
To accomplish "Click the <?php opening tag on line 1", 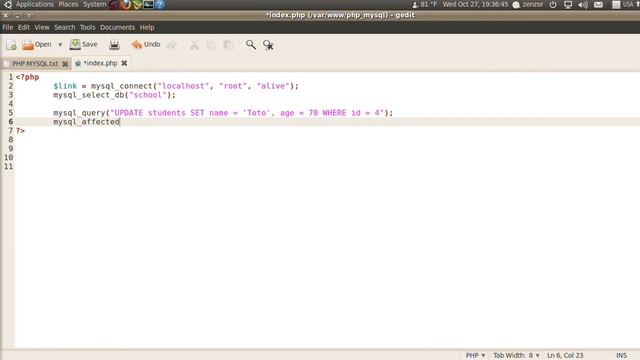I will [27, 77].
